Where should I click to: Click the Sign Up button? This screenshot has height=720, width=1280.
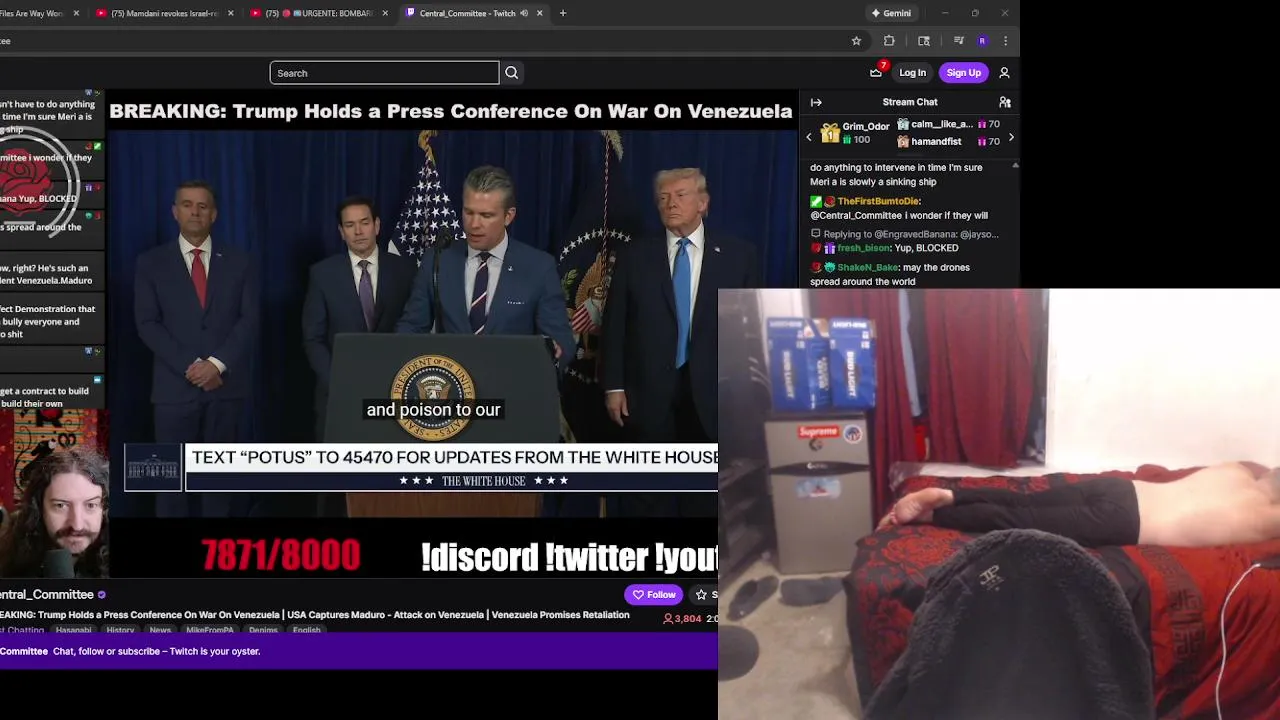[x=964, y=73]
